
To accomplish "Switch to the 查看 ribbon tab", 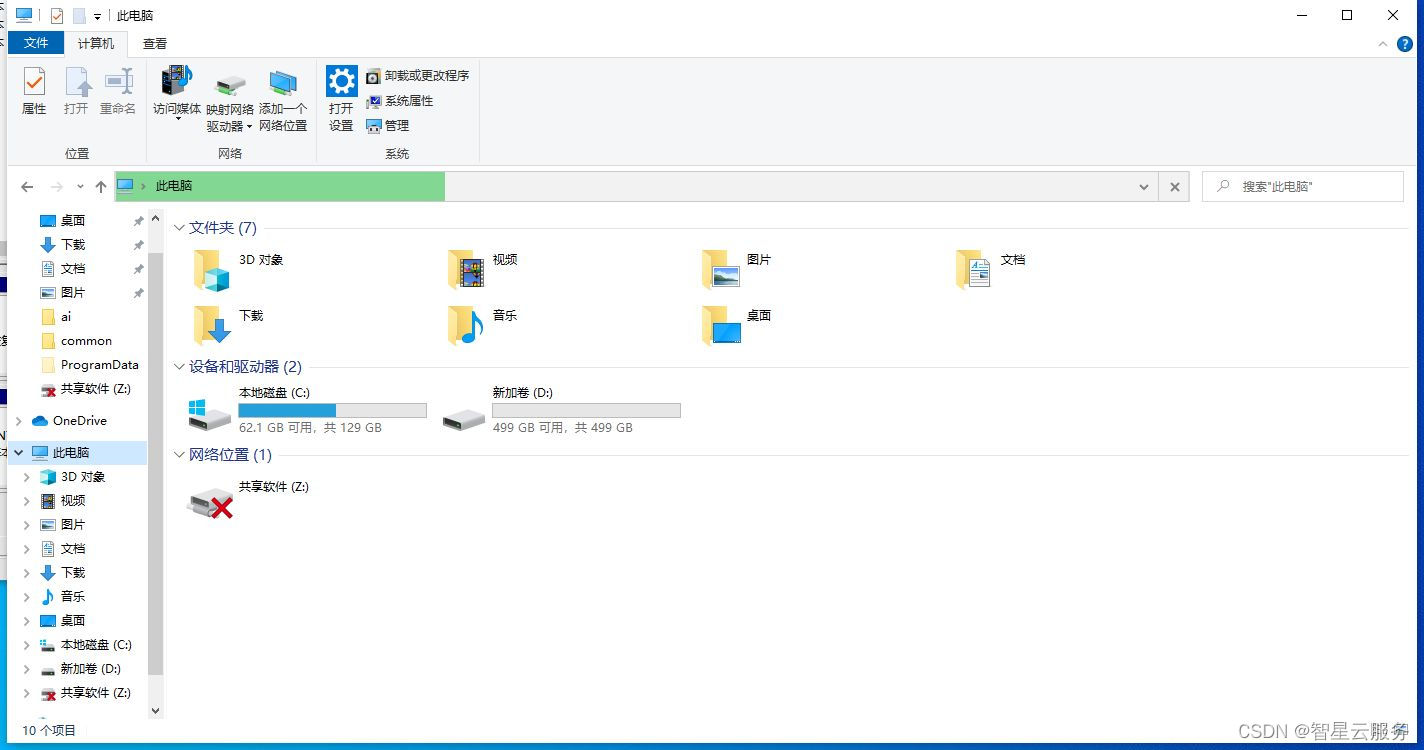I will click(155, 43).
